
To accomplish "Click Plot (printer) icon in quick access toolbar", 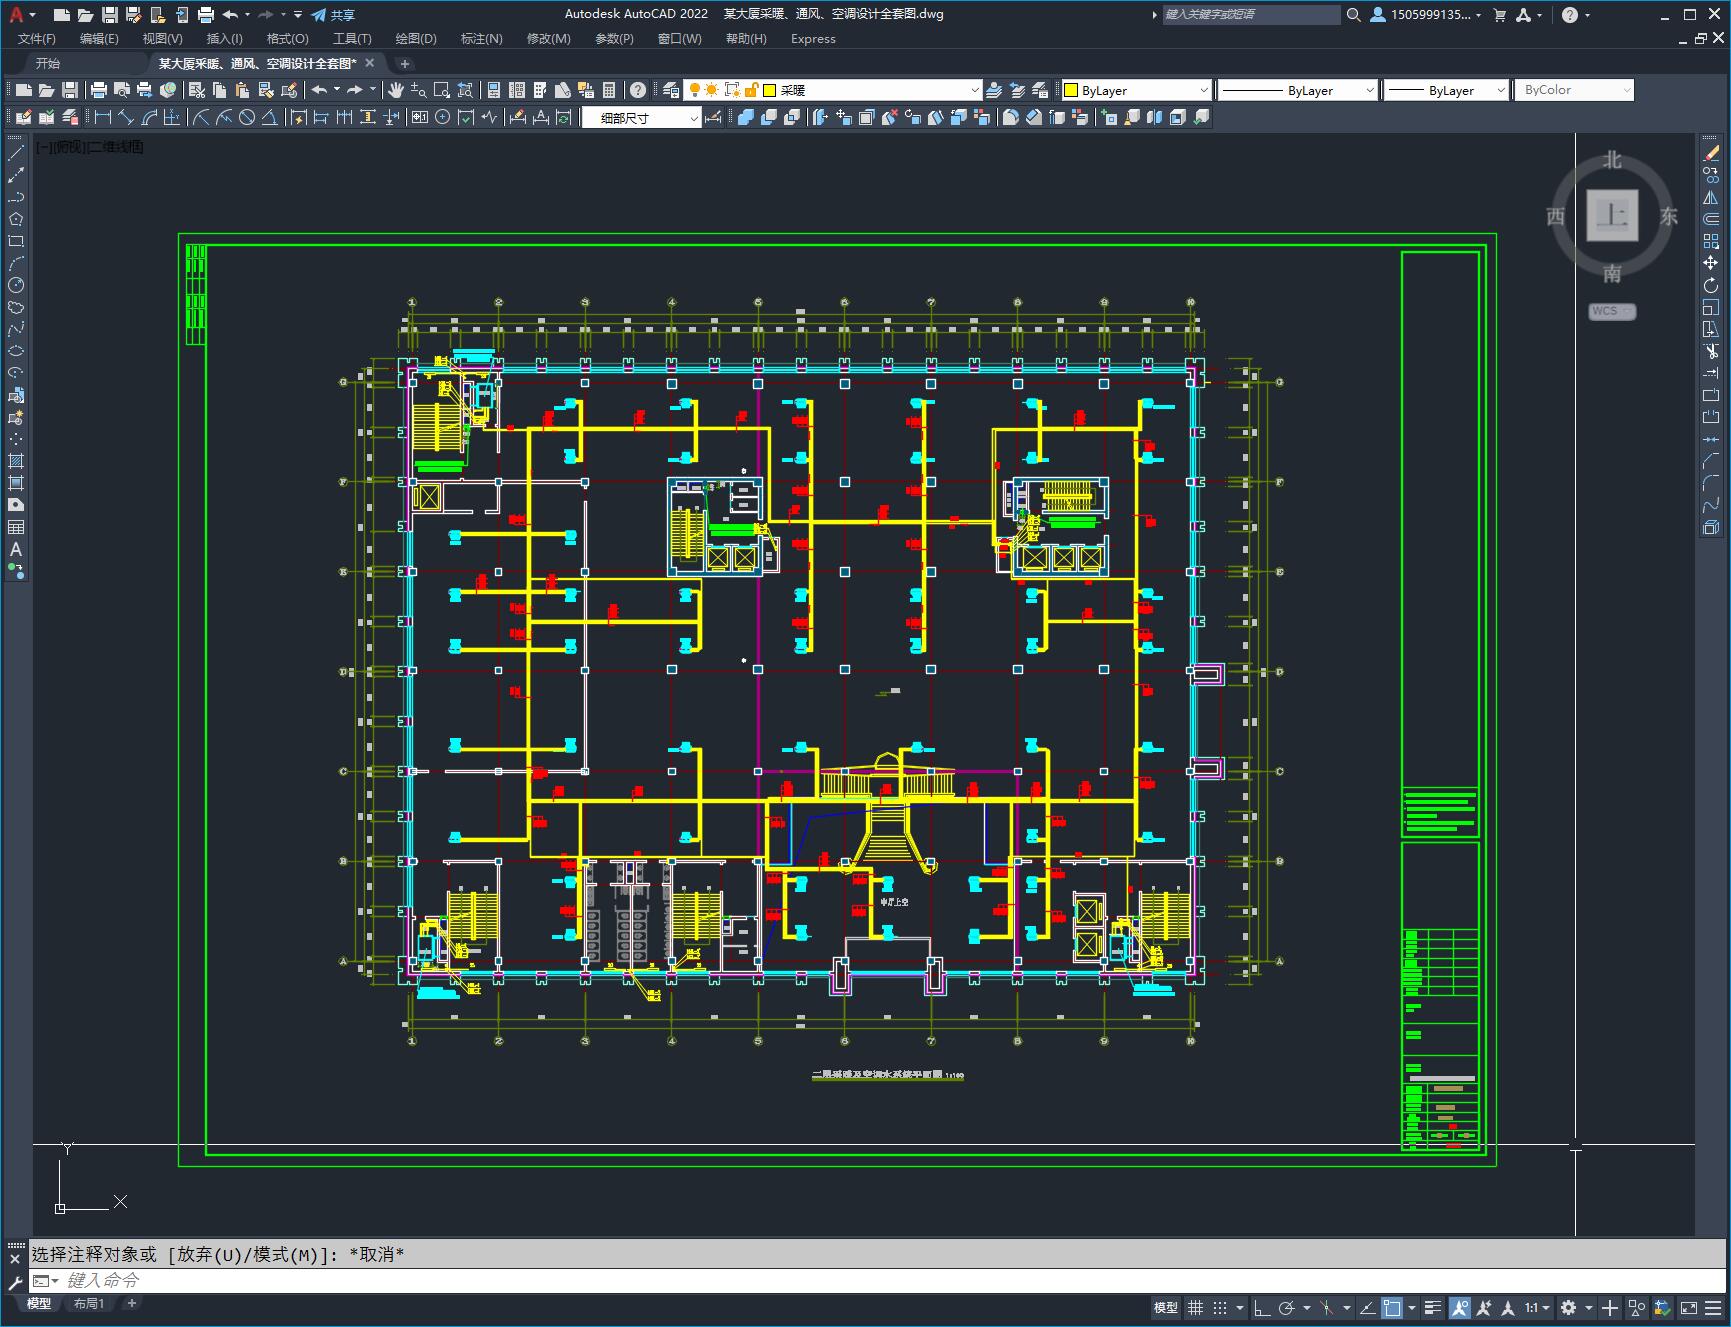I will (206, 14).
